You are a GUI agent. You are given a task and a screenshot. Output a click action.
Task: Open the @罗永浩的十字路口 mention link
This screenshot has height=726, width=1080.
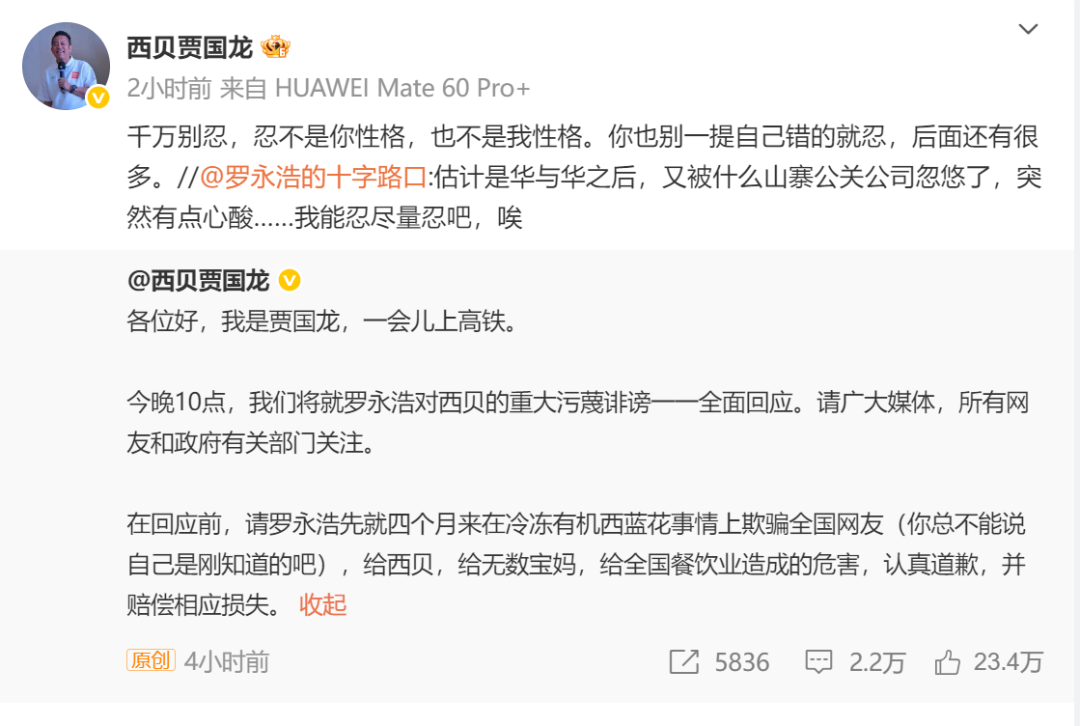[x=313, y=177]
